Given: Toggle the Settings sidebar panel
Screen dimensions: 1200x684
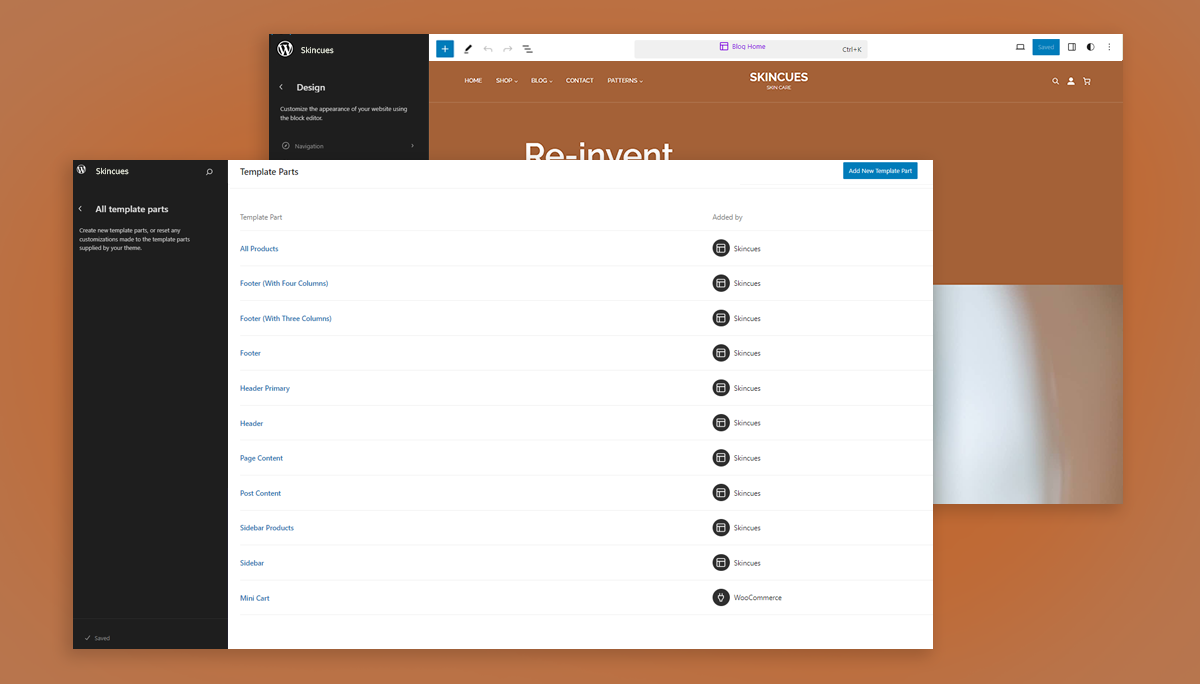Looking at the screenshot, I should point(1071,46).
